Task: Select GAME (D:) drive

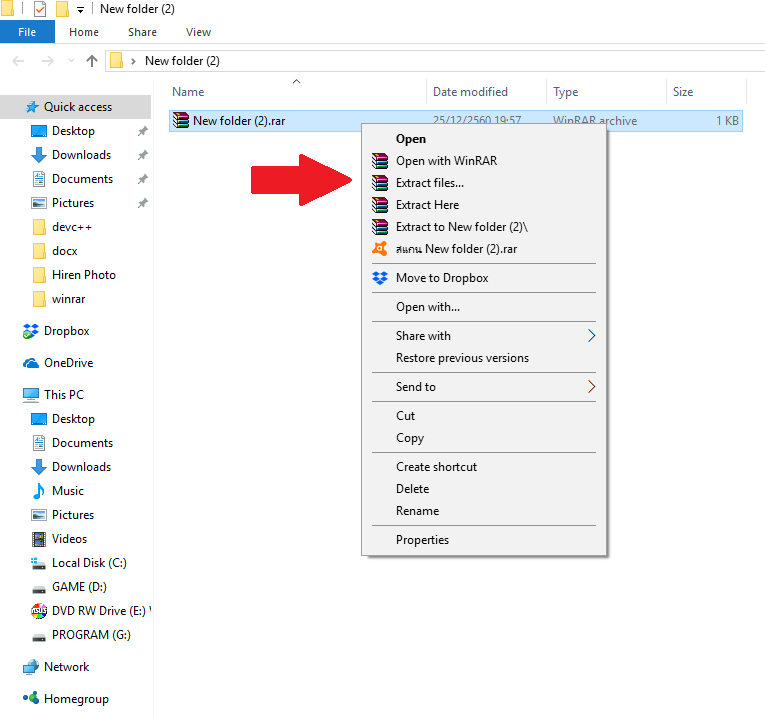Action: click(79, 587)
